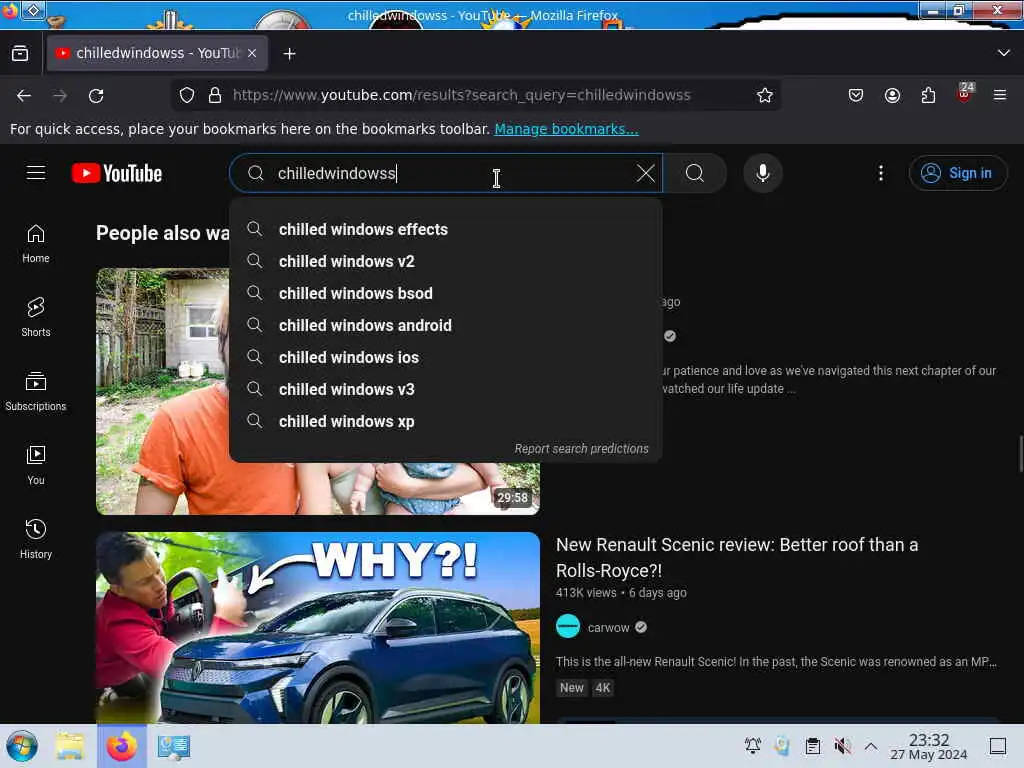
Task: Click 'Manage bookmarks...' link
Action: click(566, 129)
